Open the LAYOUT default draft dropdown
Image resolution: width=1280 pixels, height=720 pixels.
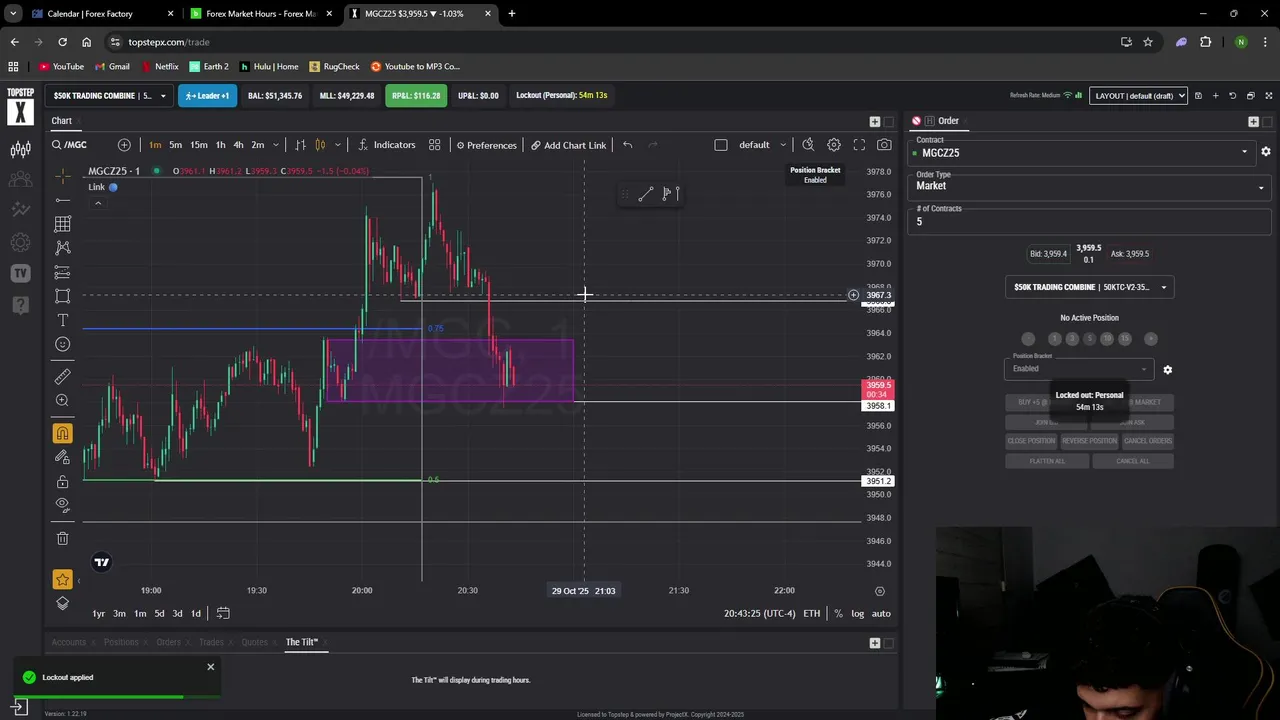pos(1139,96)
